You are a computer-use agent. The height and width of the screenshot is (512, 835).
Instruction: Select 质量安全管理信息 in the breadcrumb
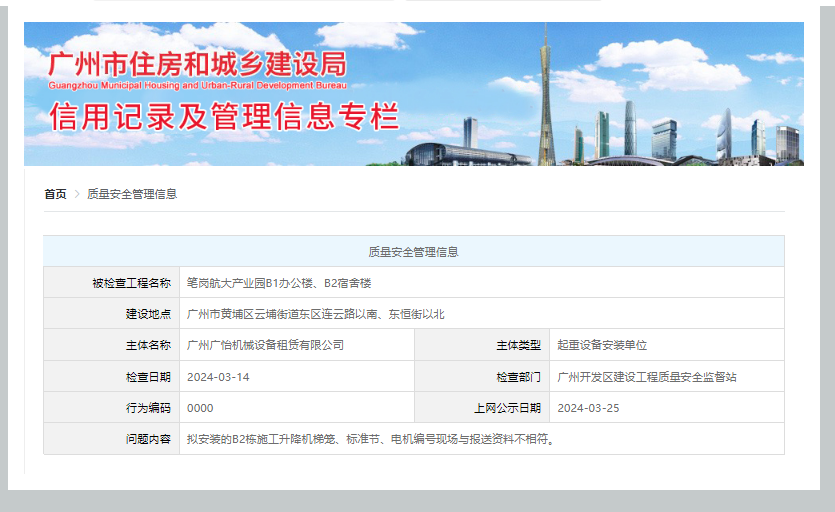[x=132, y=194]
